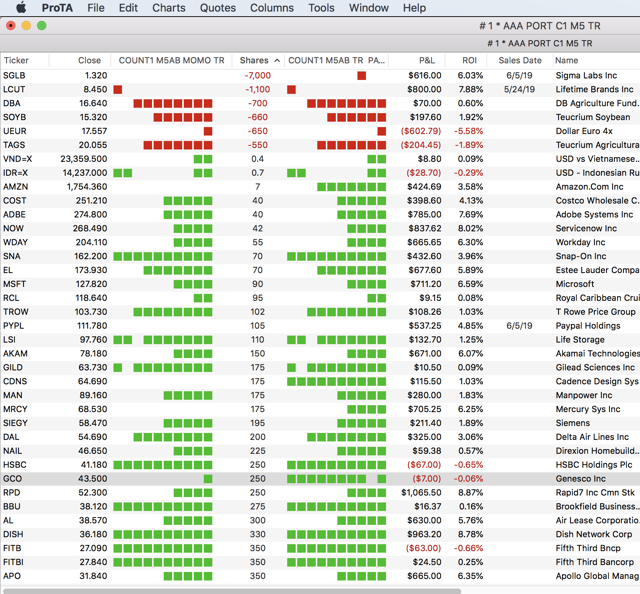
Task: Click TAGS shares value -550
Action: [x=258, y=145]
